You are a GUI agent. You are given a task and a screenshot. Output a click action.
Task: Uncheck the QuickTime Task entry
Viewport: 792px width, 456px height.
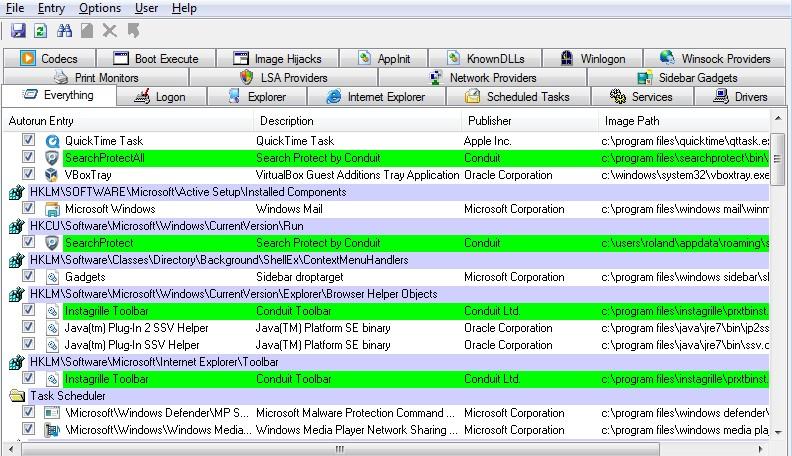(28, 140)
